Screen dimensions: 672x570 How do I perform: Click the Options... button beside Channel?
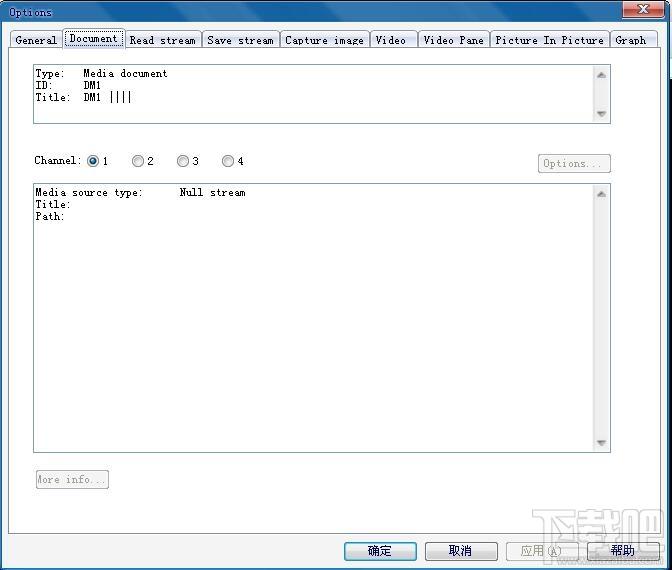pyautogui.click(x=574, y=163)
